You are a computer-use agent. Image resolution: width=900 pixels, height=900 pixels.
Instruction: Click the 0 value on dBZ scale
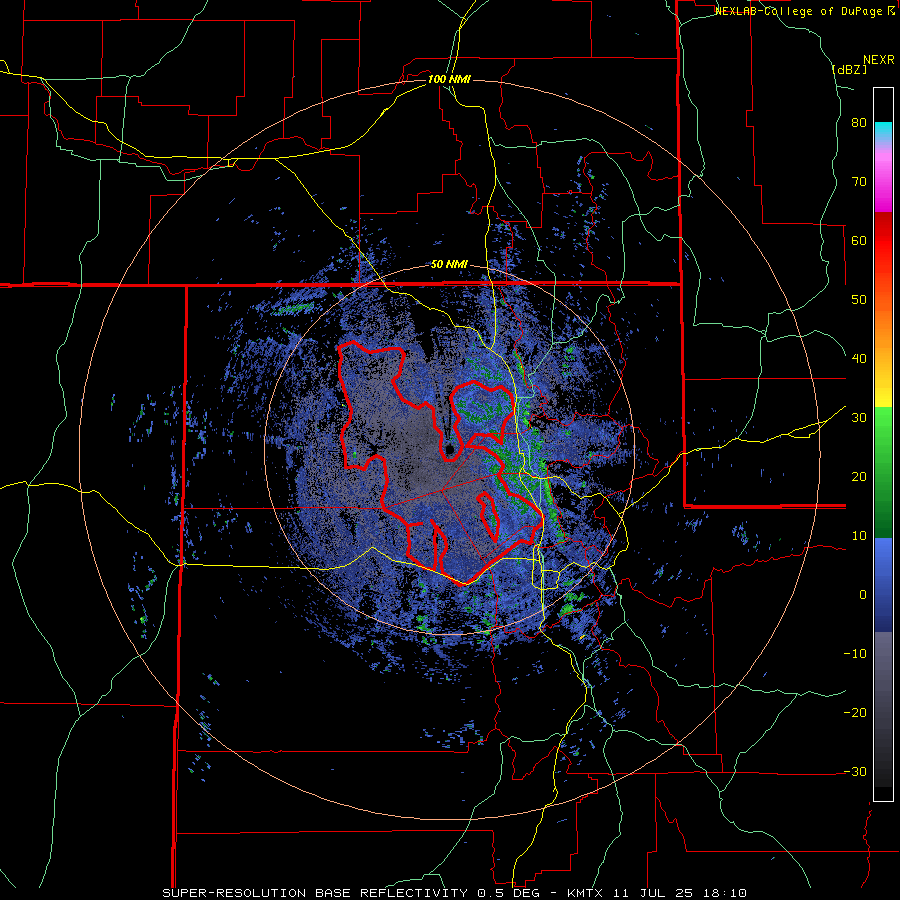863,595
